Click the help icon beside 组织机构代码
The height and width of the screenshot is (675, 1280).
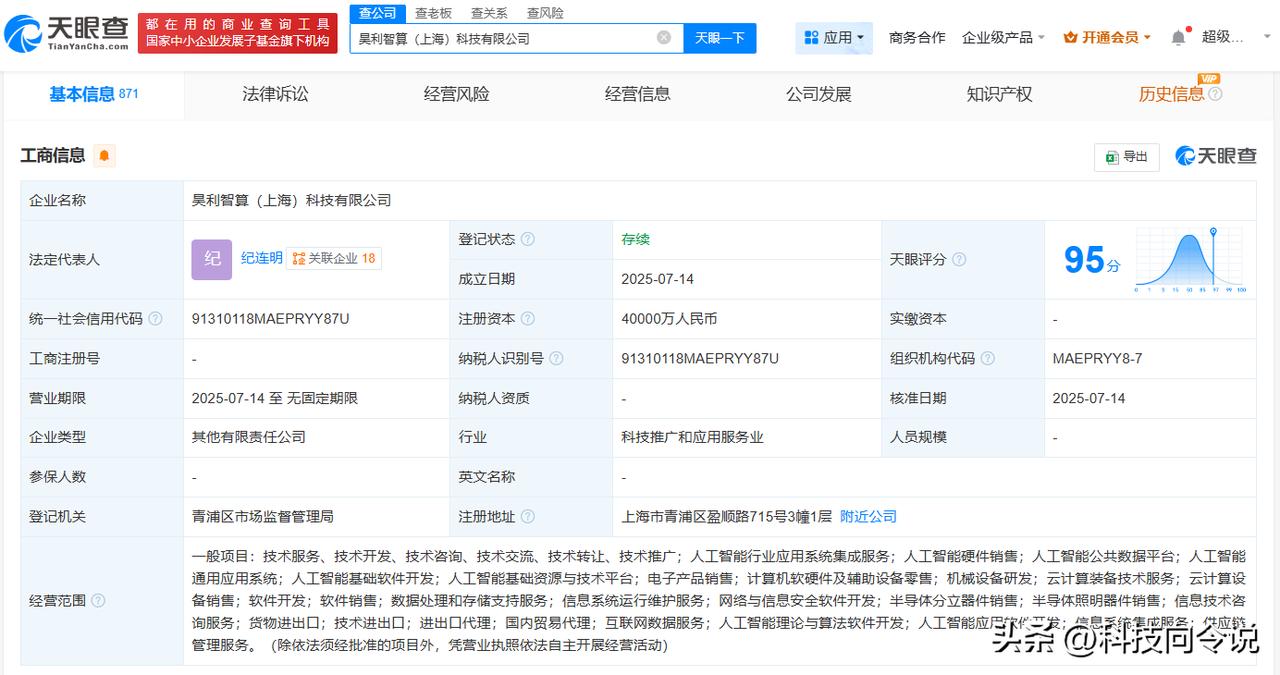coord(987,358)
